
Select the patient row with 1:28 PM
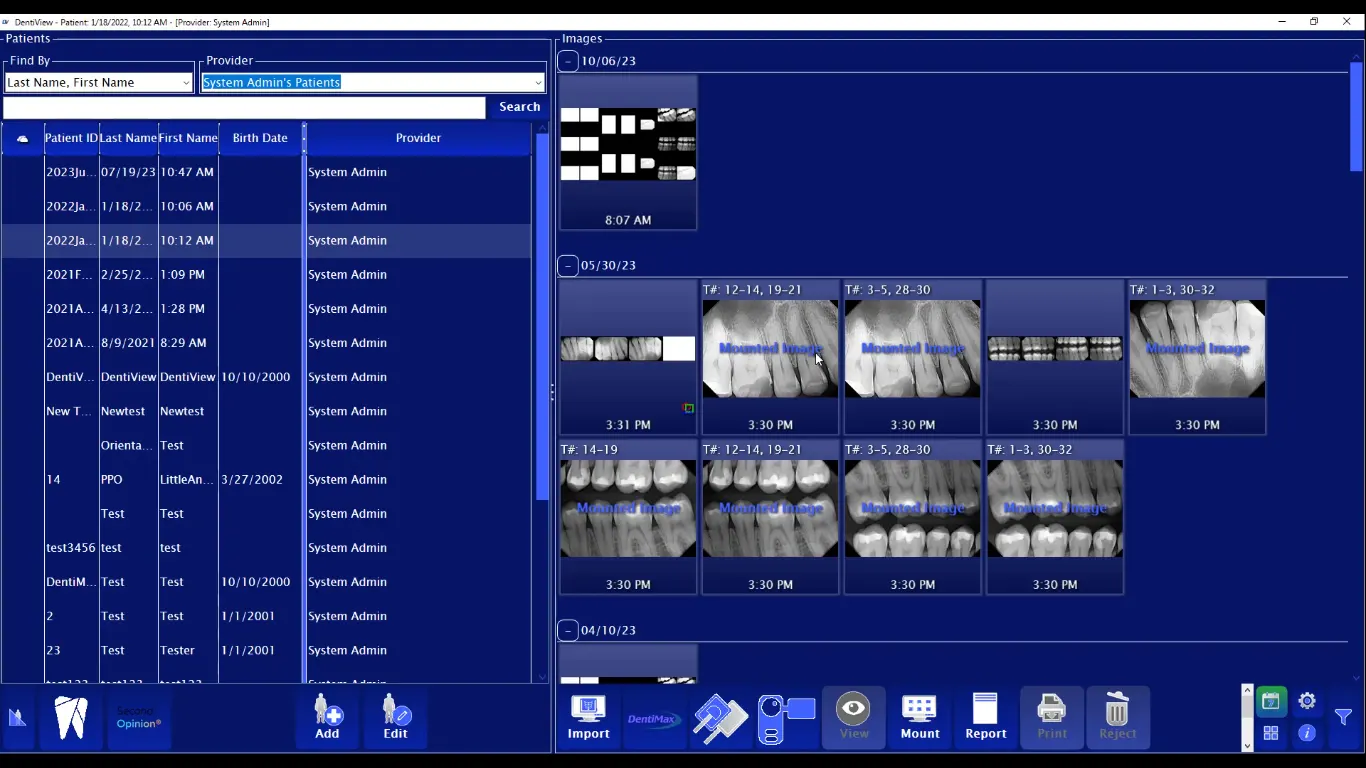[x=266, y=308]
